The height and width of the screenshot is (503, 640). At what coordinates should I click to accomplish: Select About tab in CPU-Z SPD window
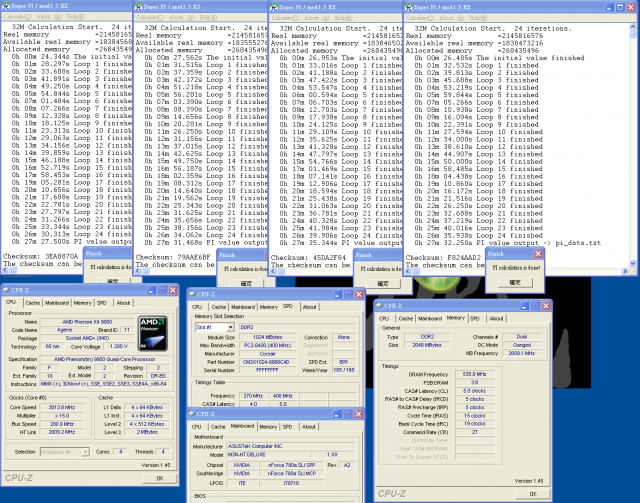[309, 307]
